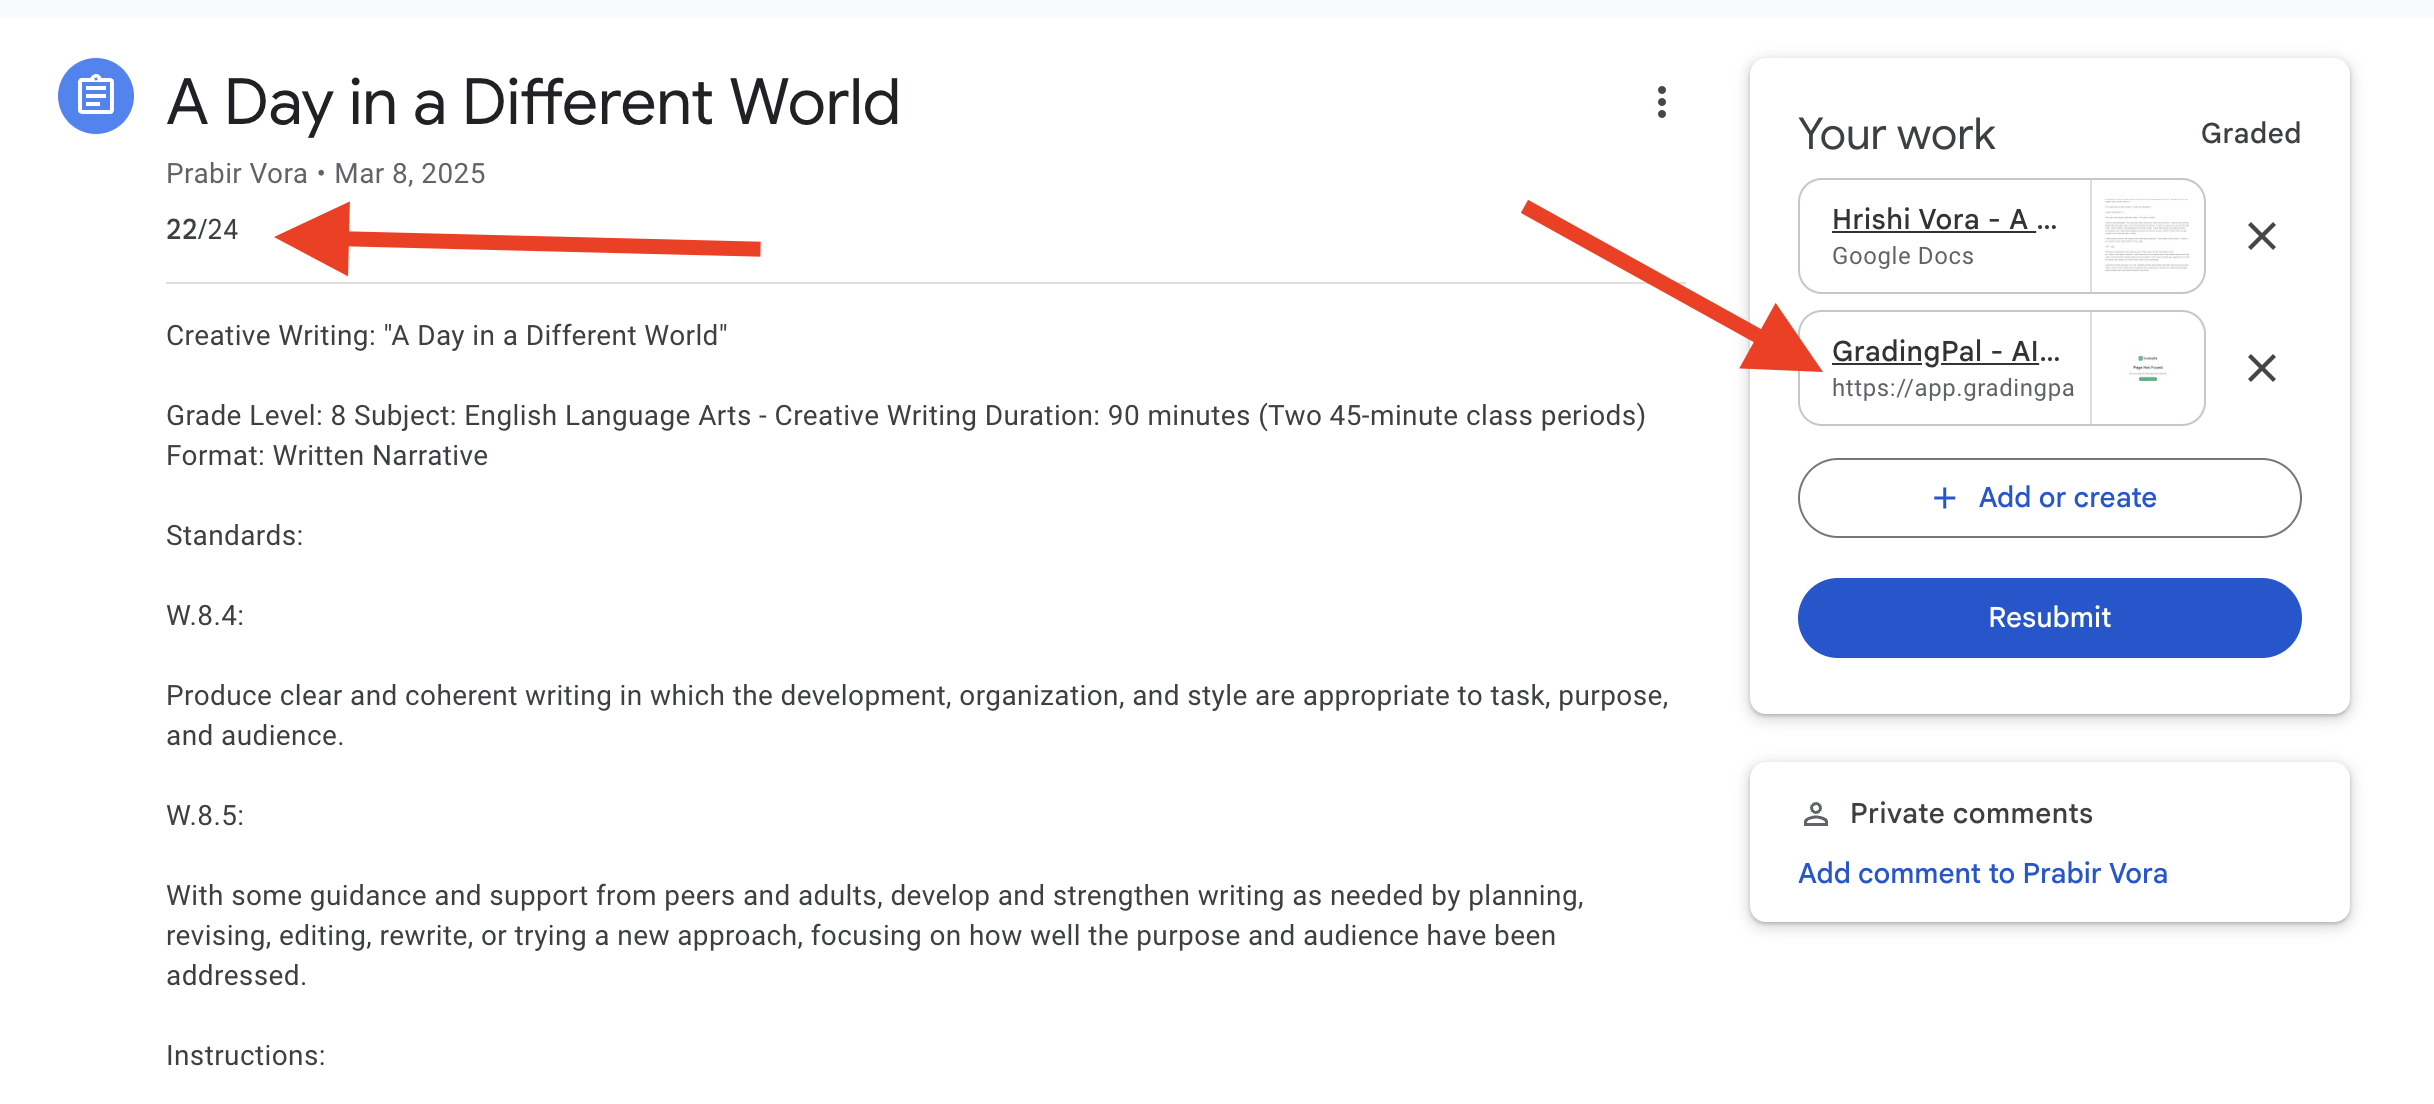Screen dimensions: 2434x1104
Task: Open the Google Docs attachment thumbnail preview
Action: 2147,235
